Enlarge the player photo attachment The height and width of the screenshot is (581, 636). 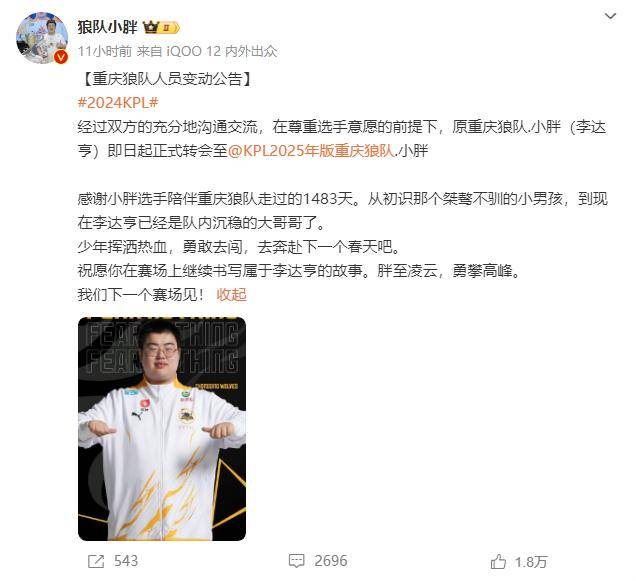pyautogui.click(x=162, y=429)
